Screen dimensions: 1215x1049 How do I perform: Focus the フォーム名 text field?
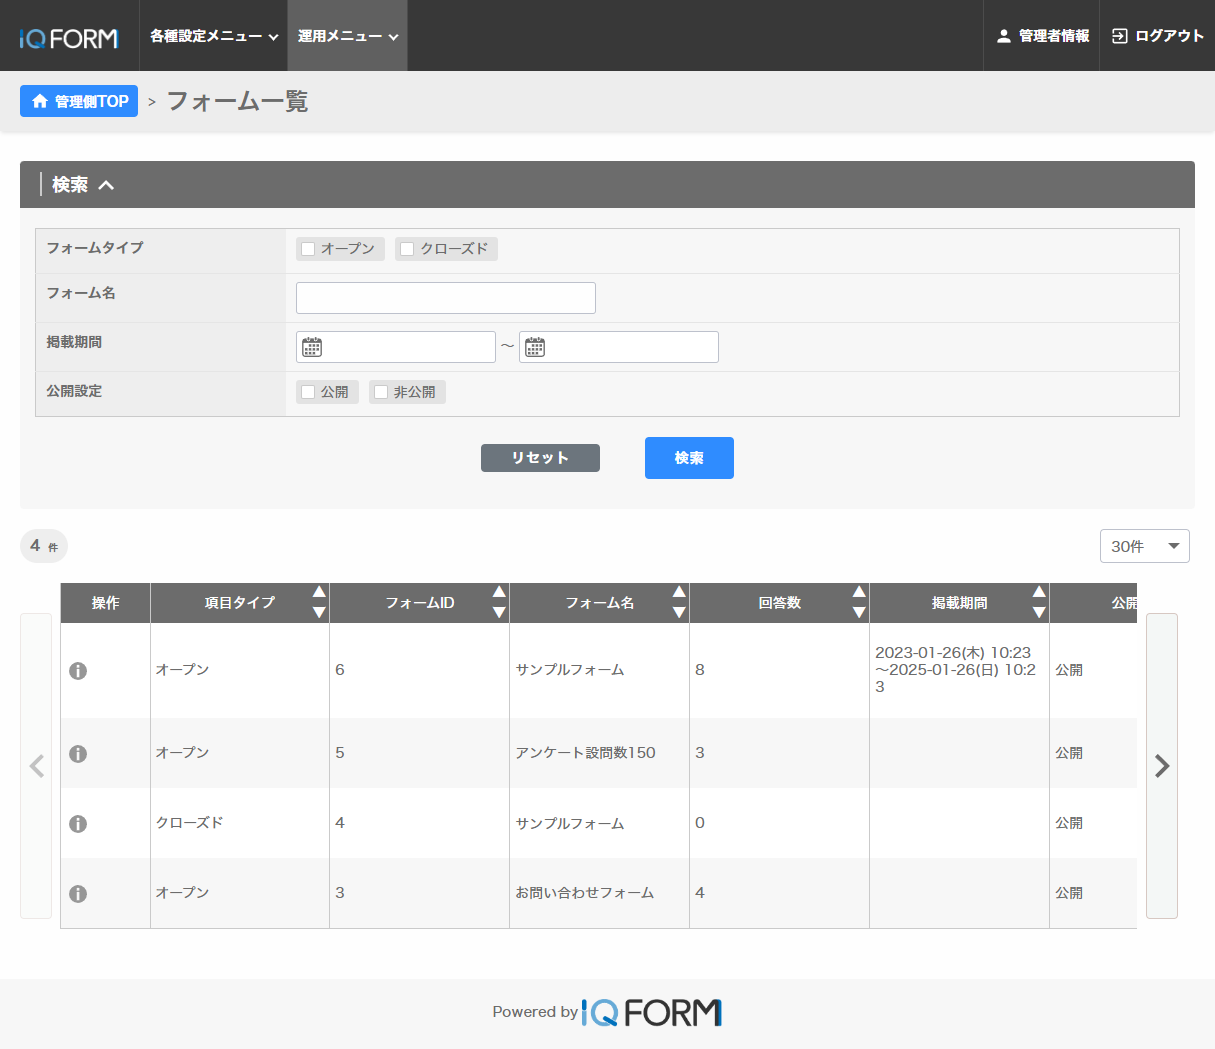point(445,298)
